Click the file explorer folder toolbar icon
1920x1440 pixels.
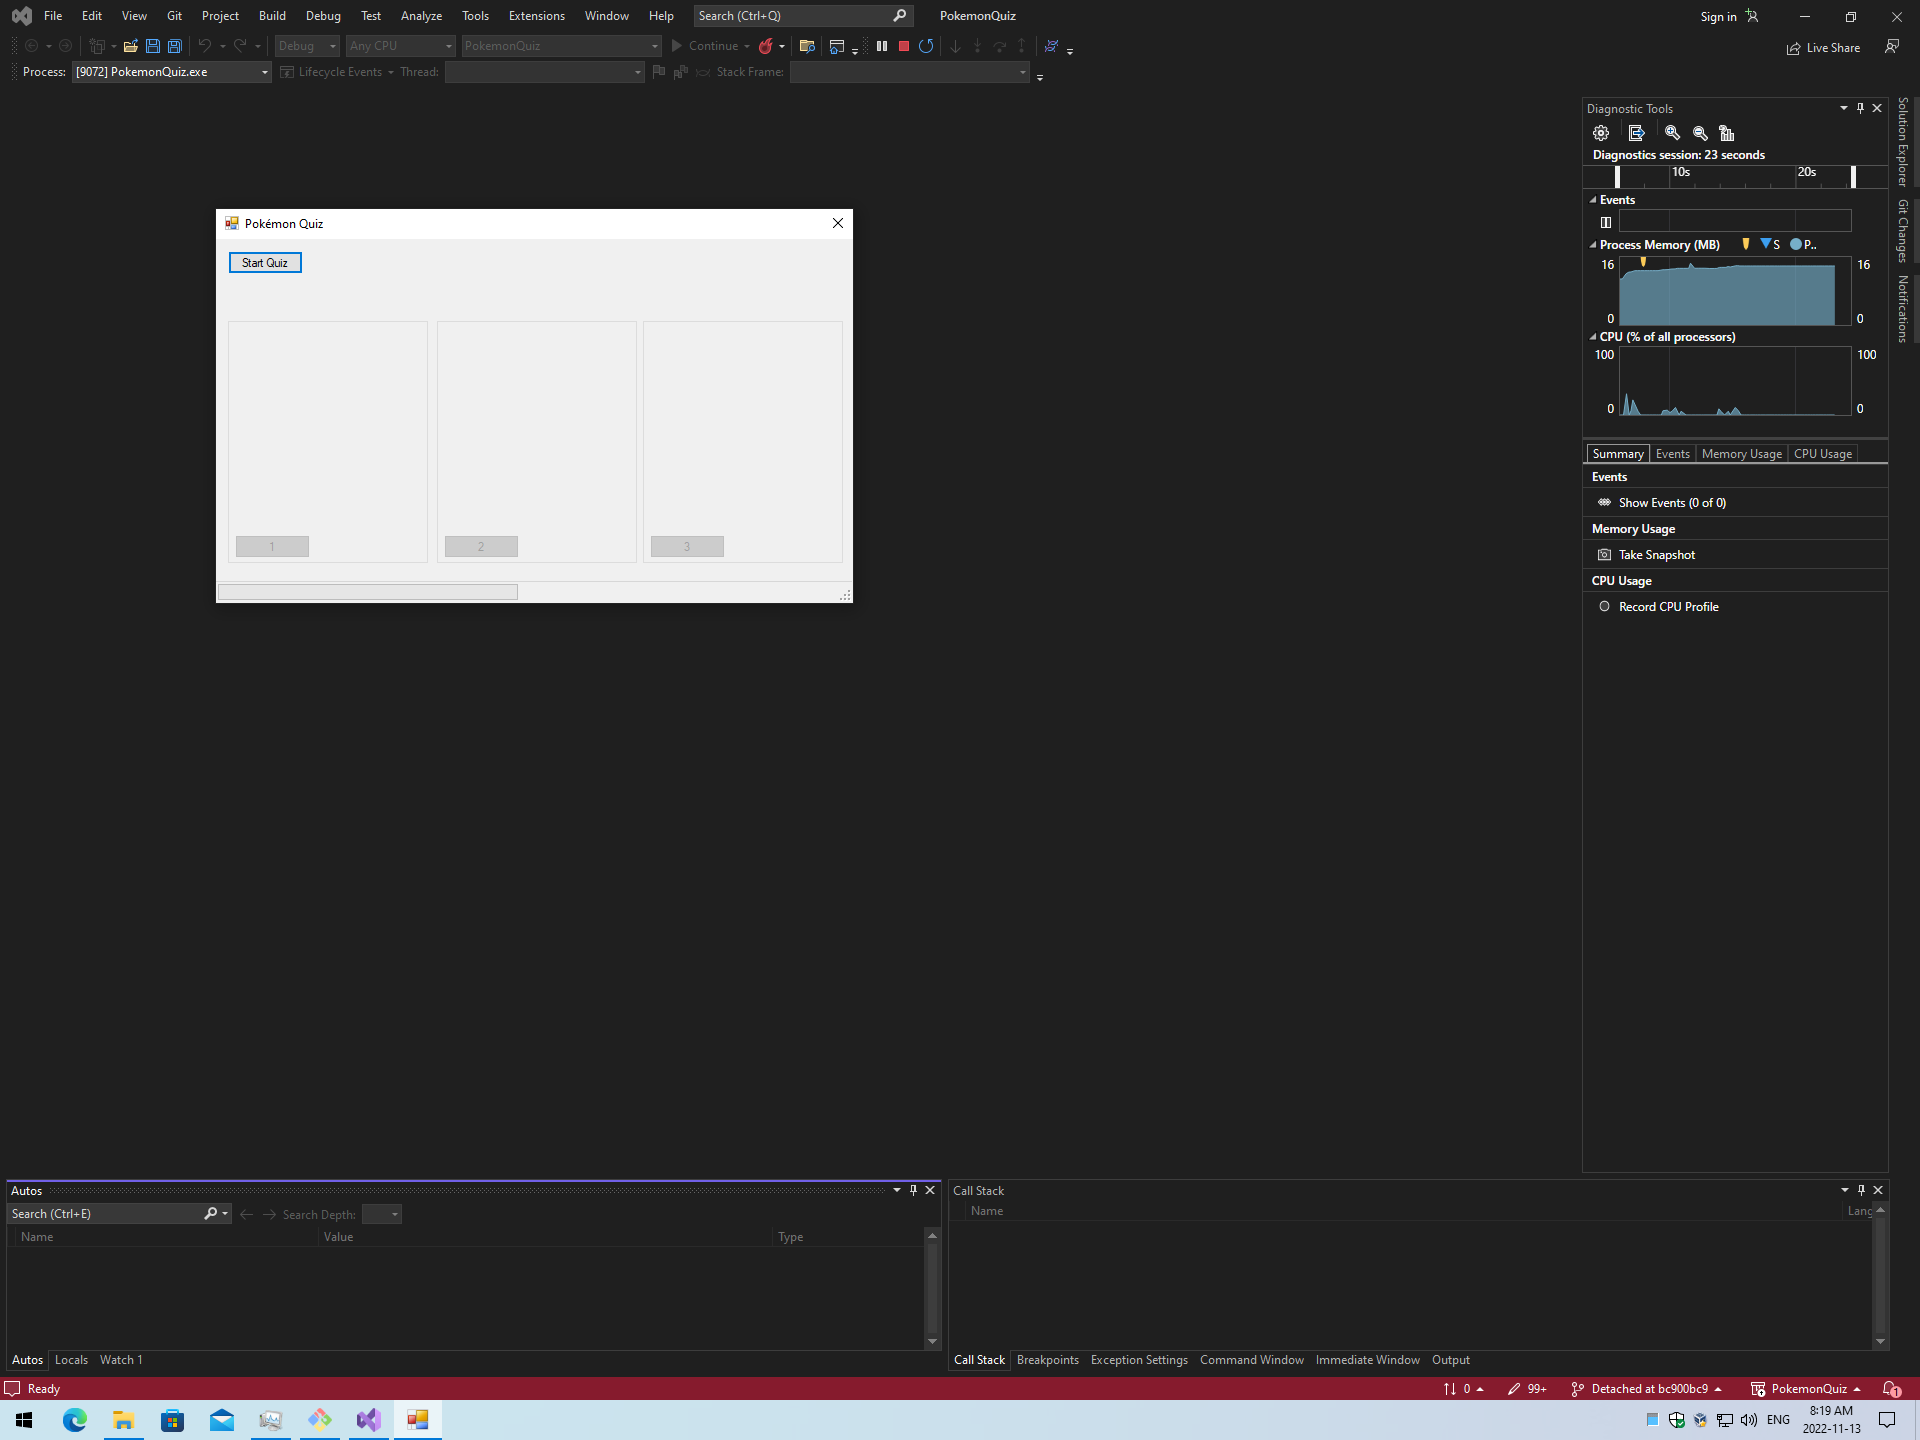[807, 46]
